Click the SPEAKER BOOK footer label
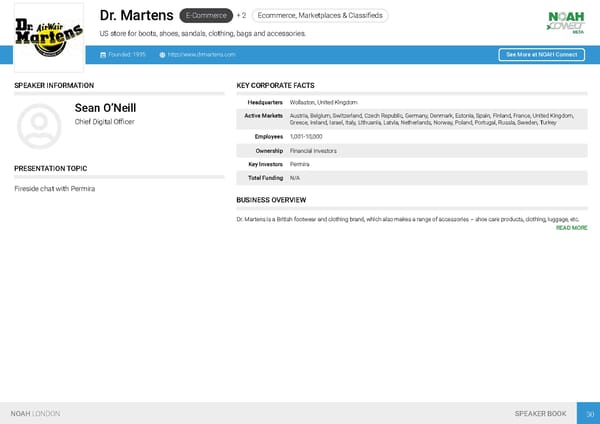 (x=540, y=413)
